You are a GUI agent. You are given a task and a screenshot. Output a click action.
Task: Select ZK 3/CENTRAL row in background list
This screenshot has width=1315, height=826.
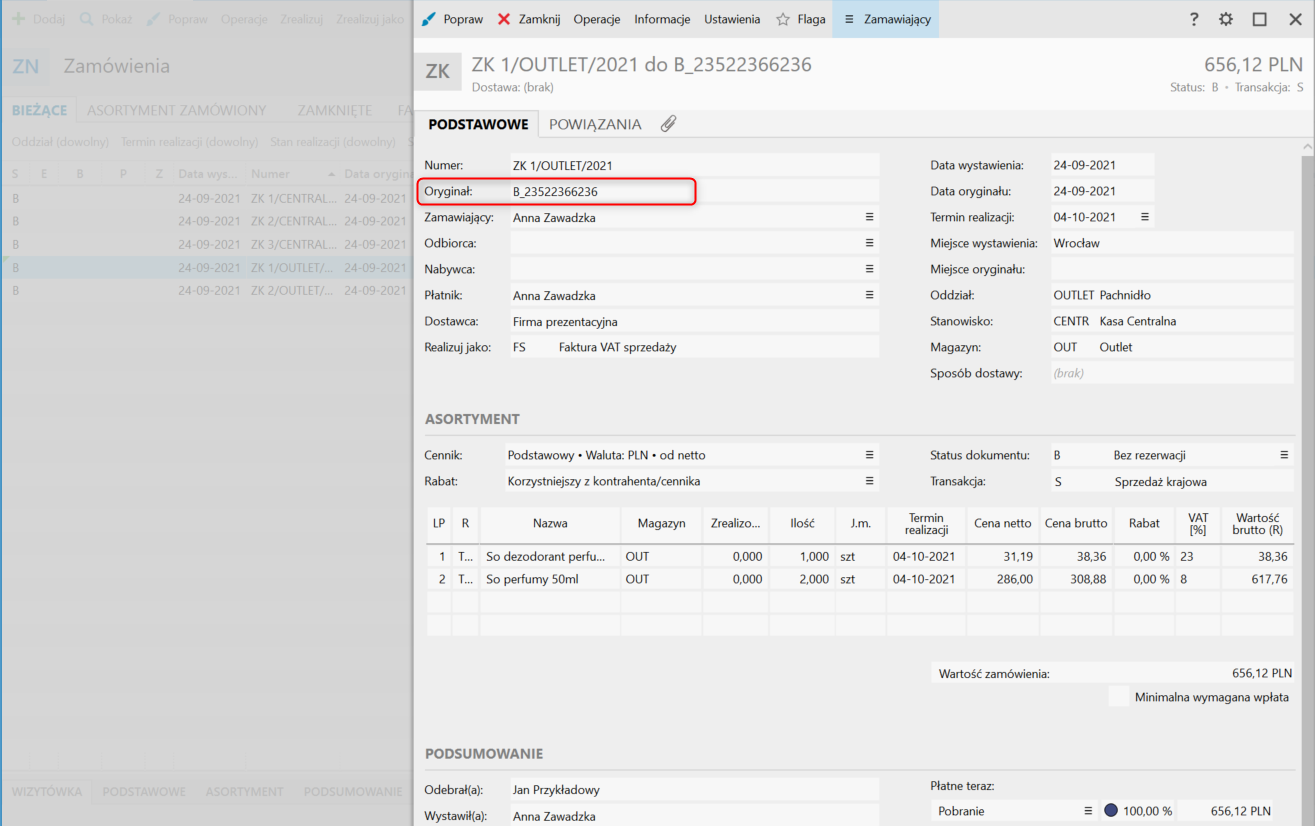(x=206, y=244)
